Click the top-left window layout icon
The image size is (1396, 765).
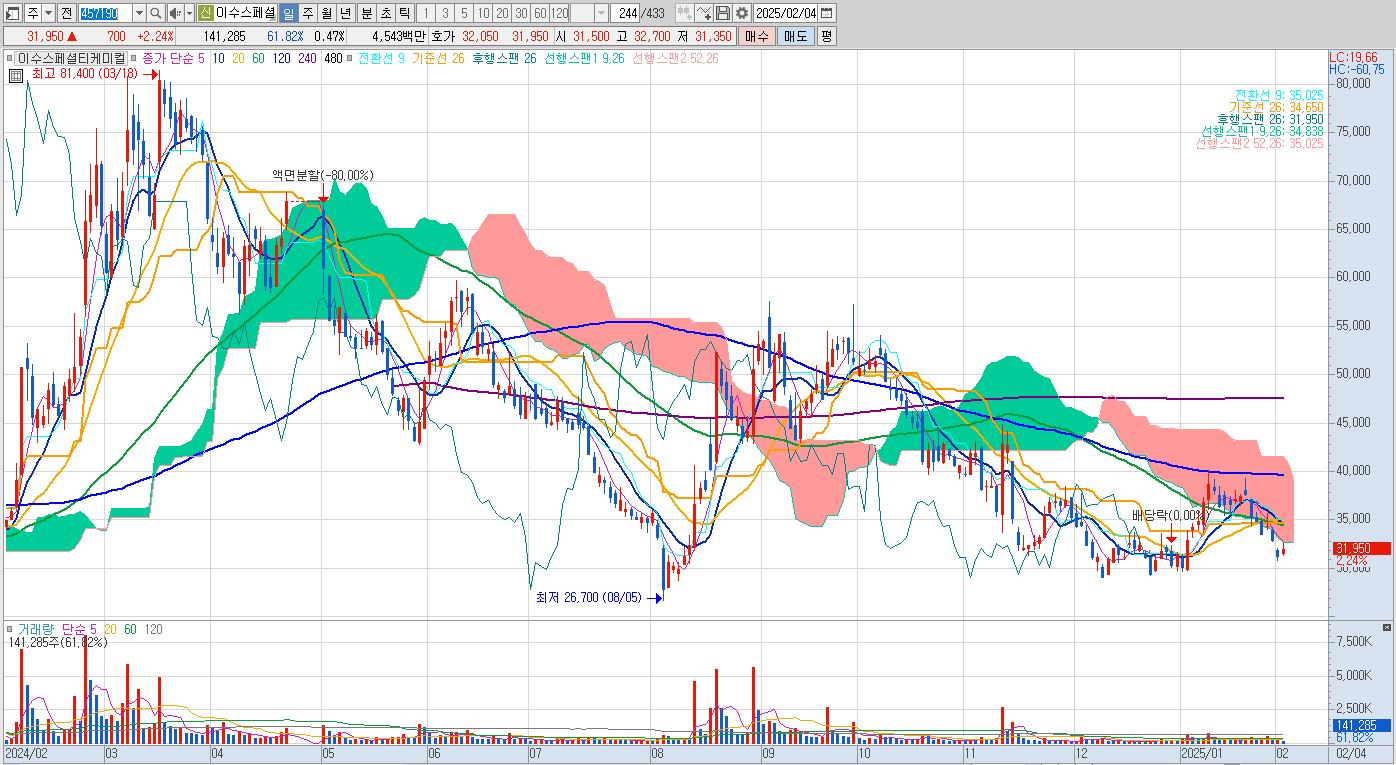click(13, 13)
